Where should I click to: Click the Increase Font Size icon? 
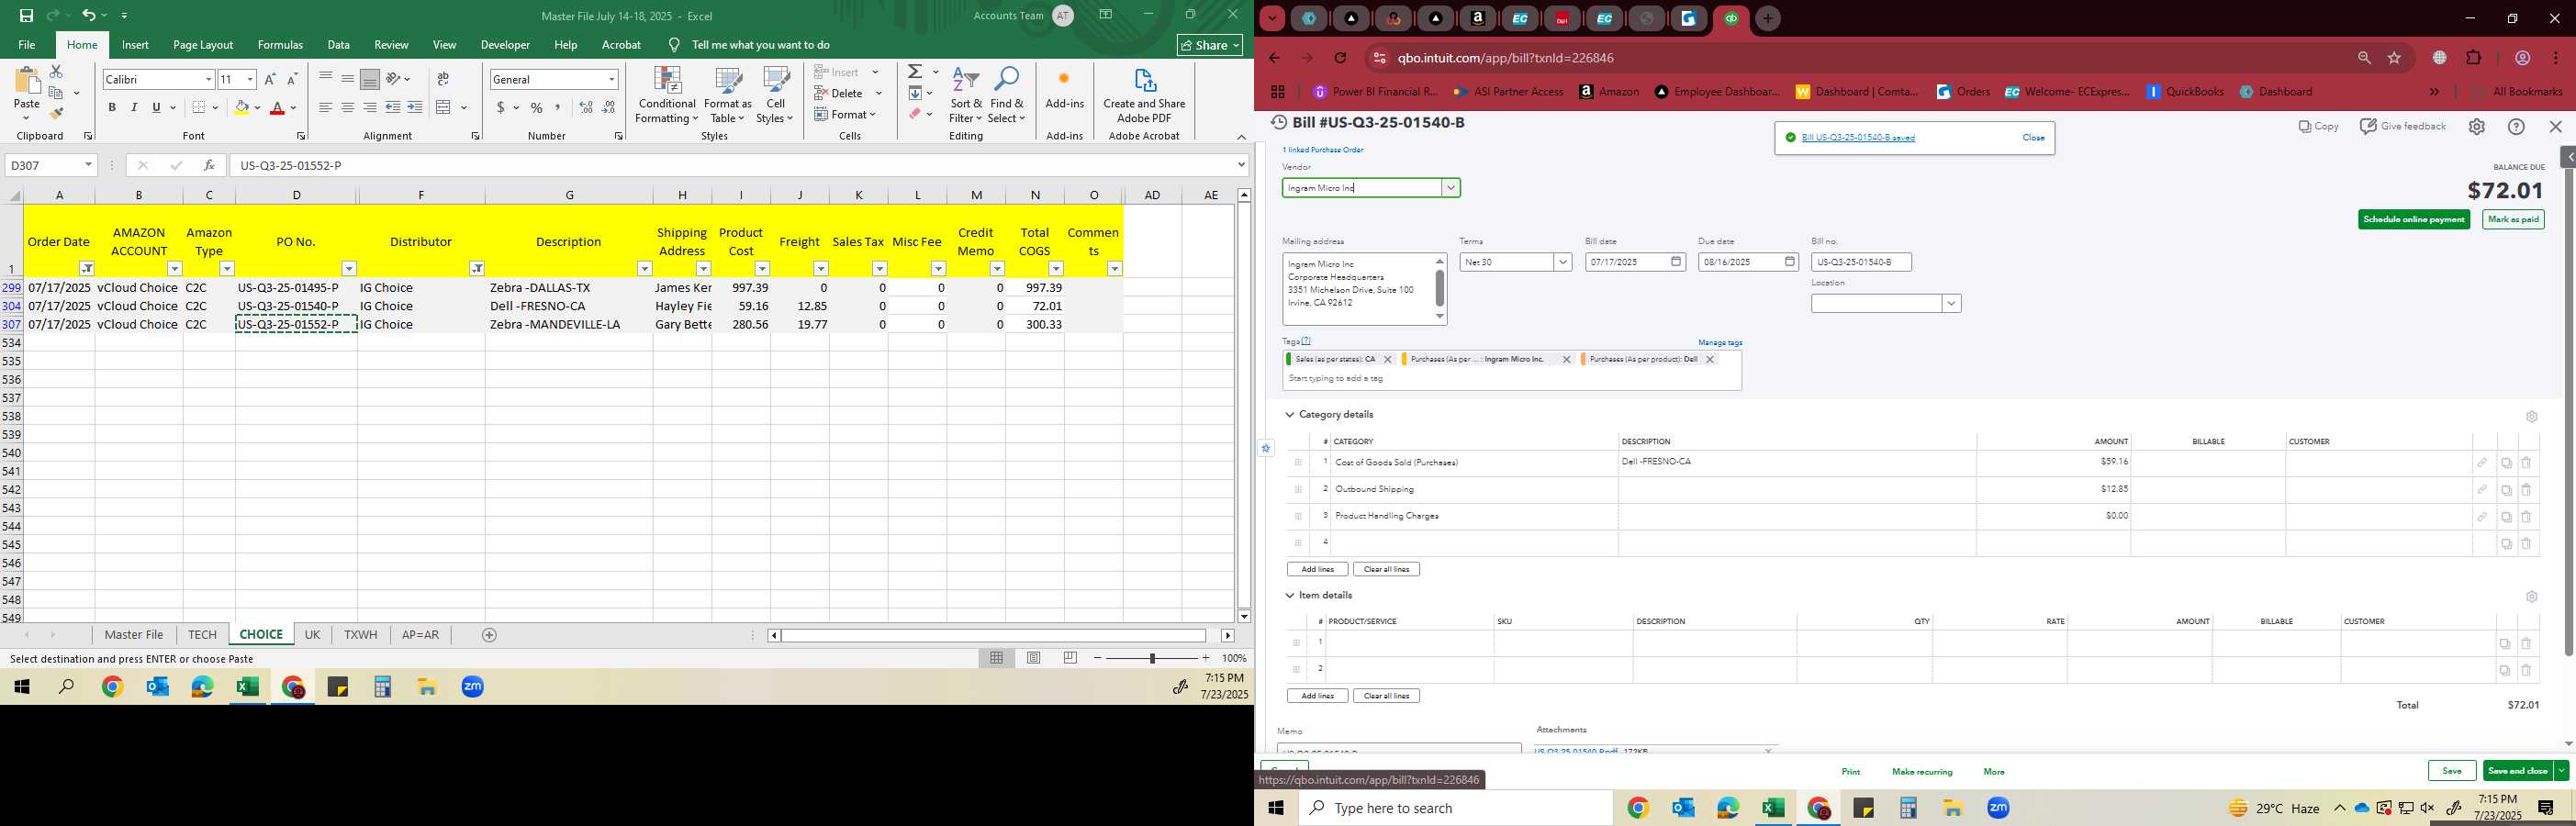click(270, 79)
